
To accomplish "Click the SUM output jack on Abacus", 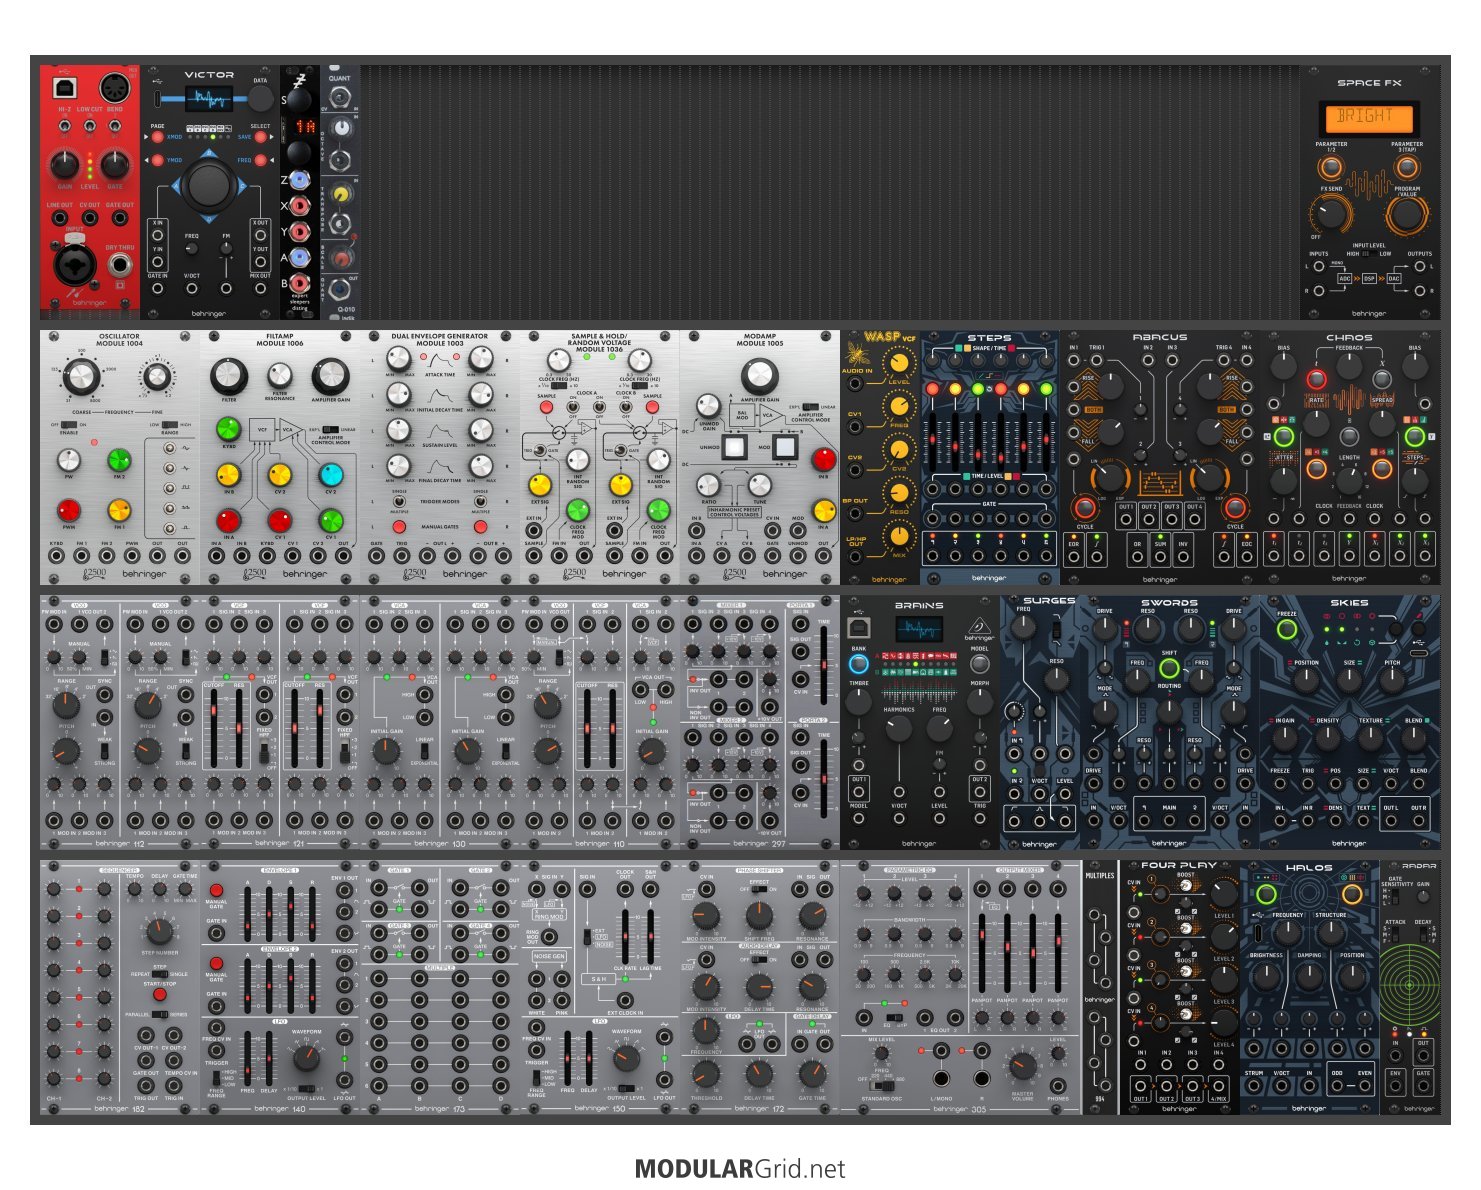I will [1160, 555].
